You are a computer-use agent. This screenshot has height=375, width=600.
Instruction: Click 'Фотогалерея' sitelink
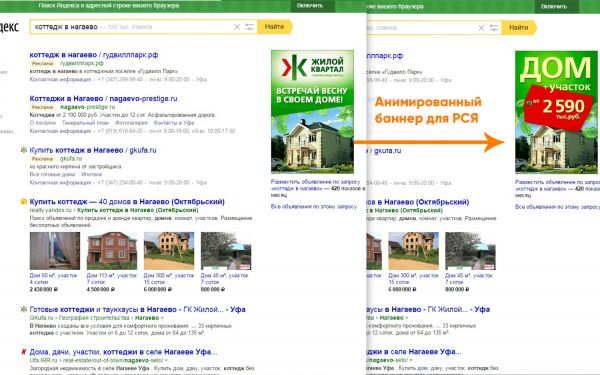pyautogui.click(x=131, y=123)
